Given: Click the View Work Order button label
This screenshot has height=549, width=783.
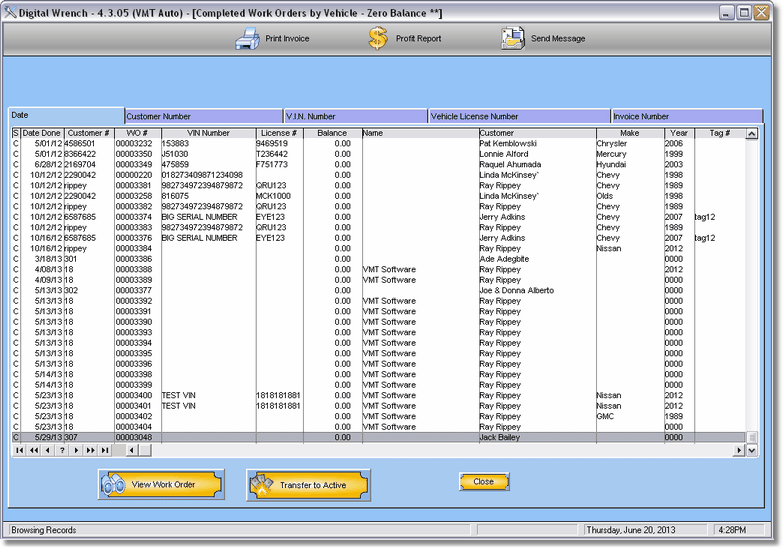Looking at the screenshot, I should tap(163, 485).
